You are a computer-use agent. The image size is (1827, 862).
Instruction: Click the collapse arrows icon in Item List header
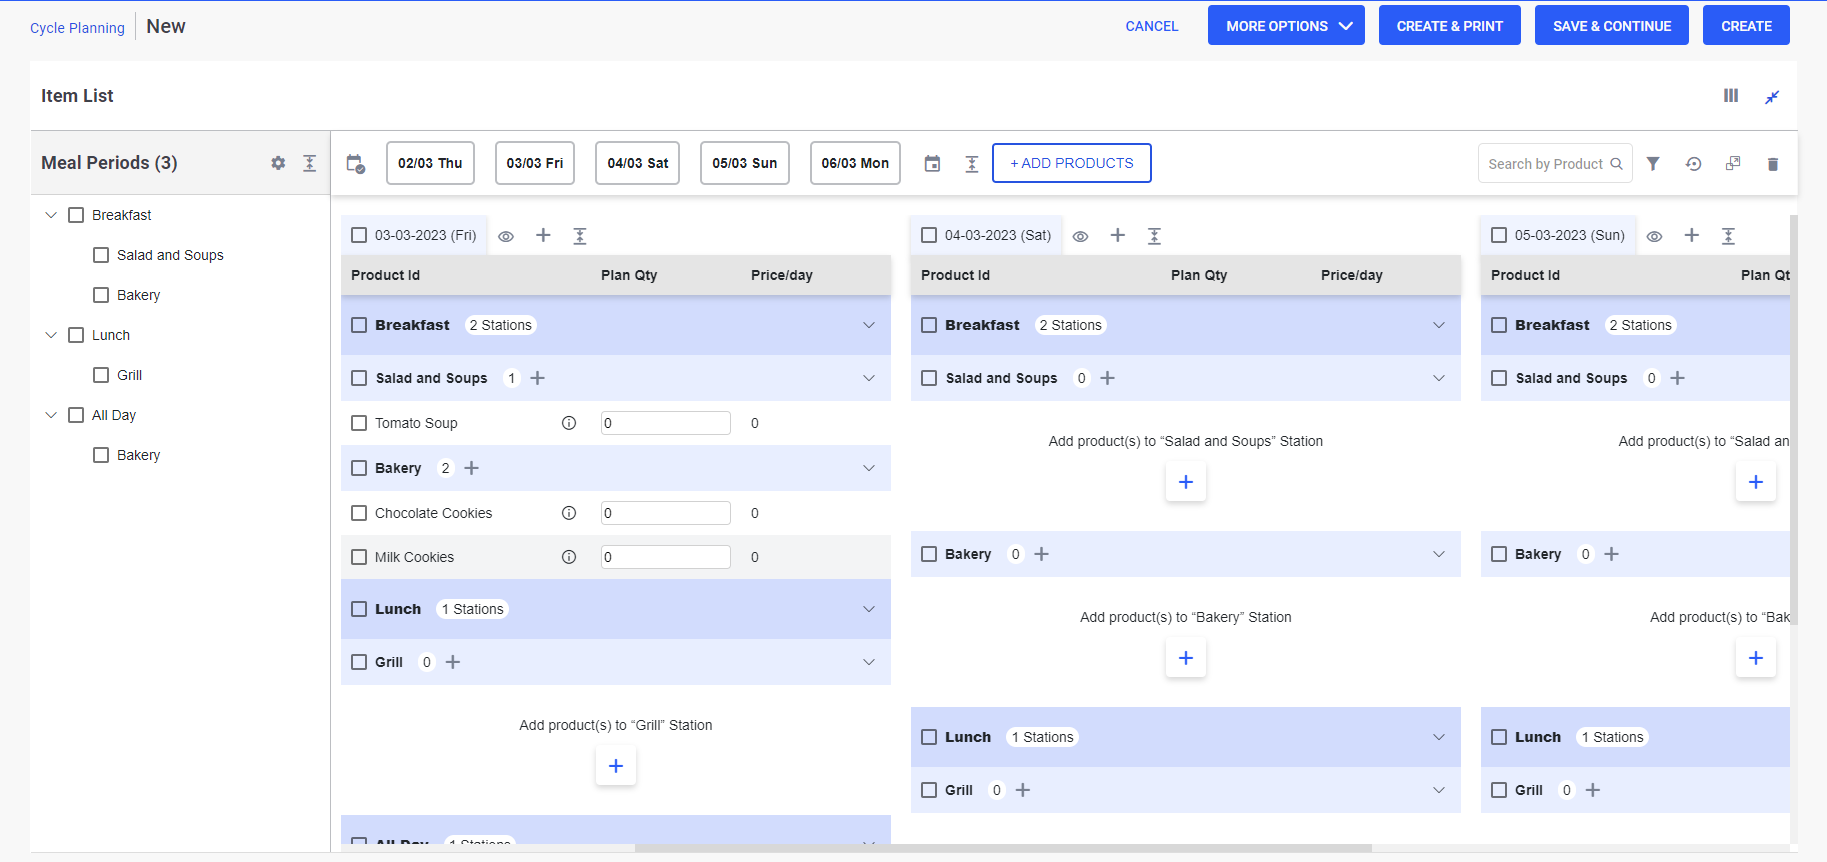tap(1772, 97)
